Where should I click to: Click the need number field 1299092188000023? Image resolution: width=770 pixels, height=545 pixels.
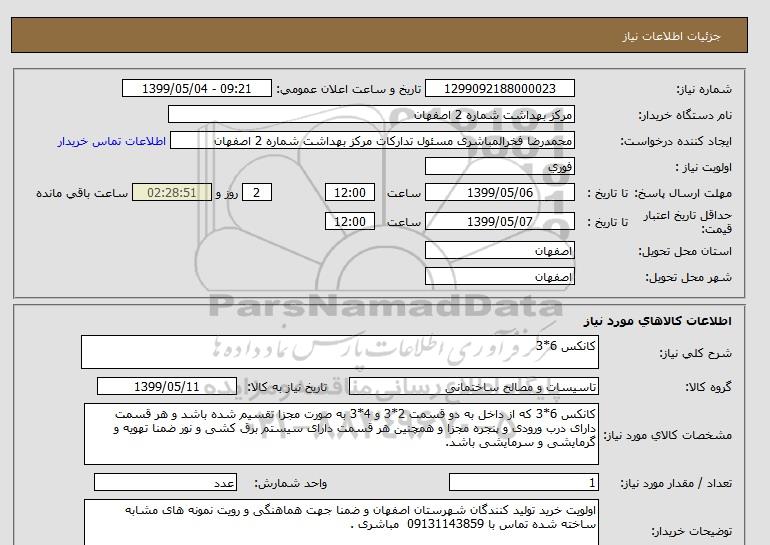click(x=499, y=89)
